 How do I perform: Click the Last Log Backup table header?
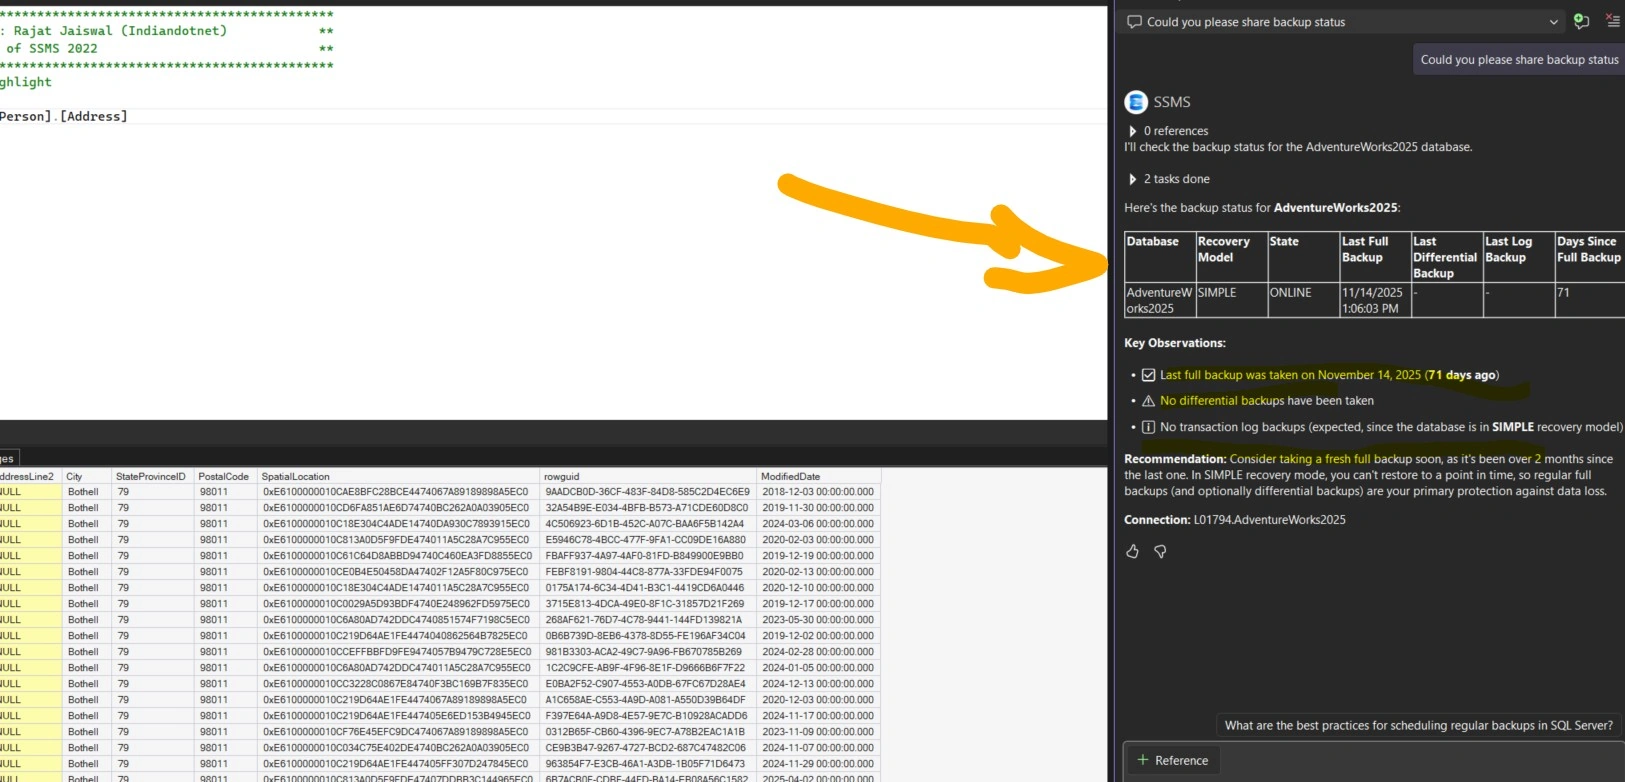[x=1519, y=257]
